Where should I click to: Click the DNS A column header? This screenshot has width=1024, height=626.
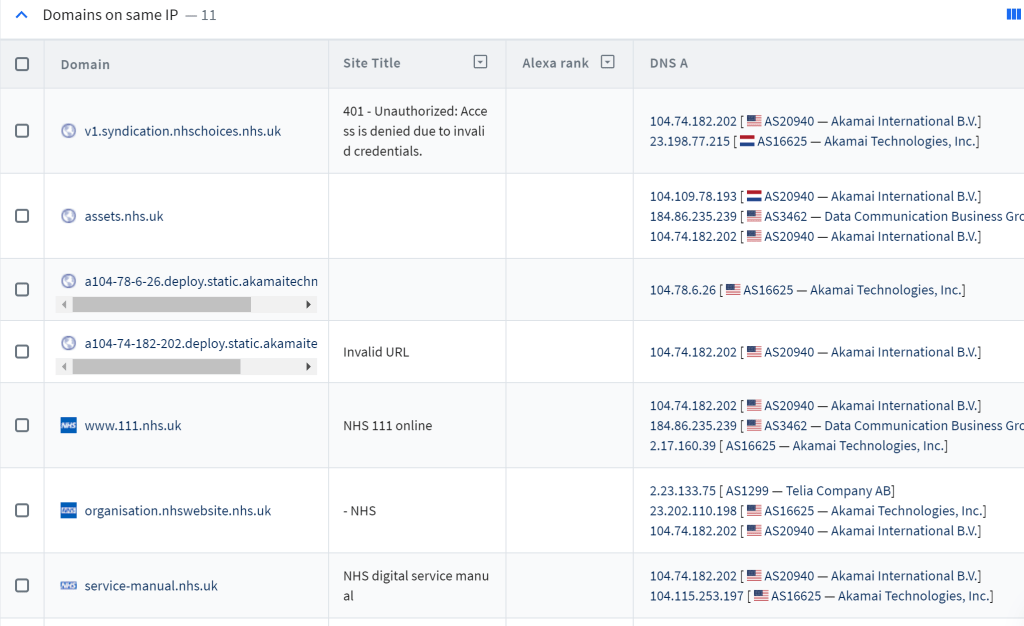pos(668,63)
